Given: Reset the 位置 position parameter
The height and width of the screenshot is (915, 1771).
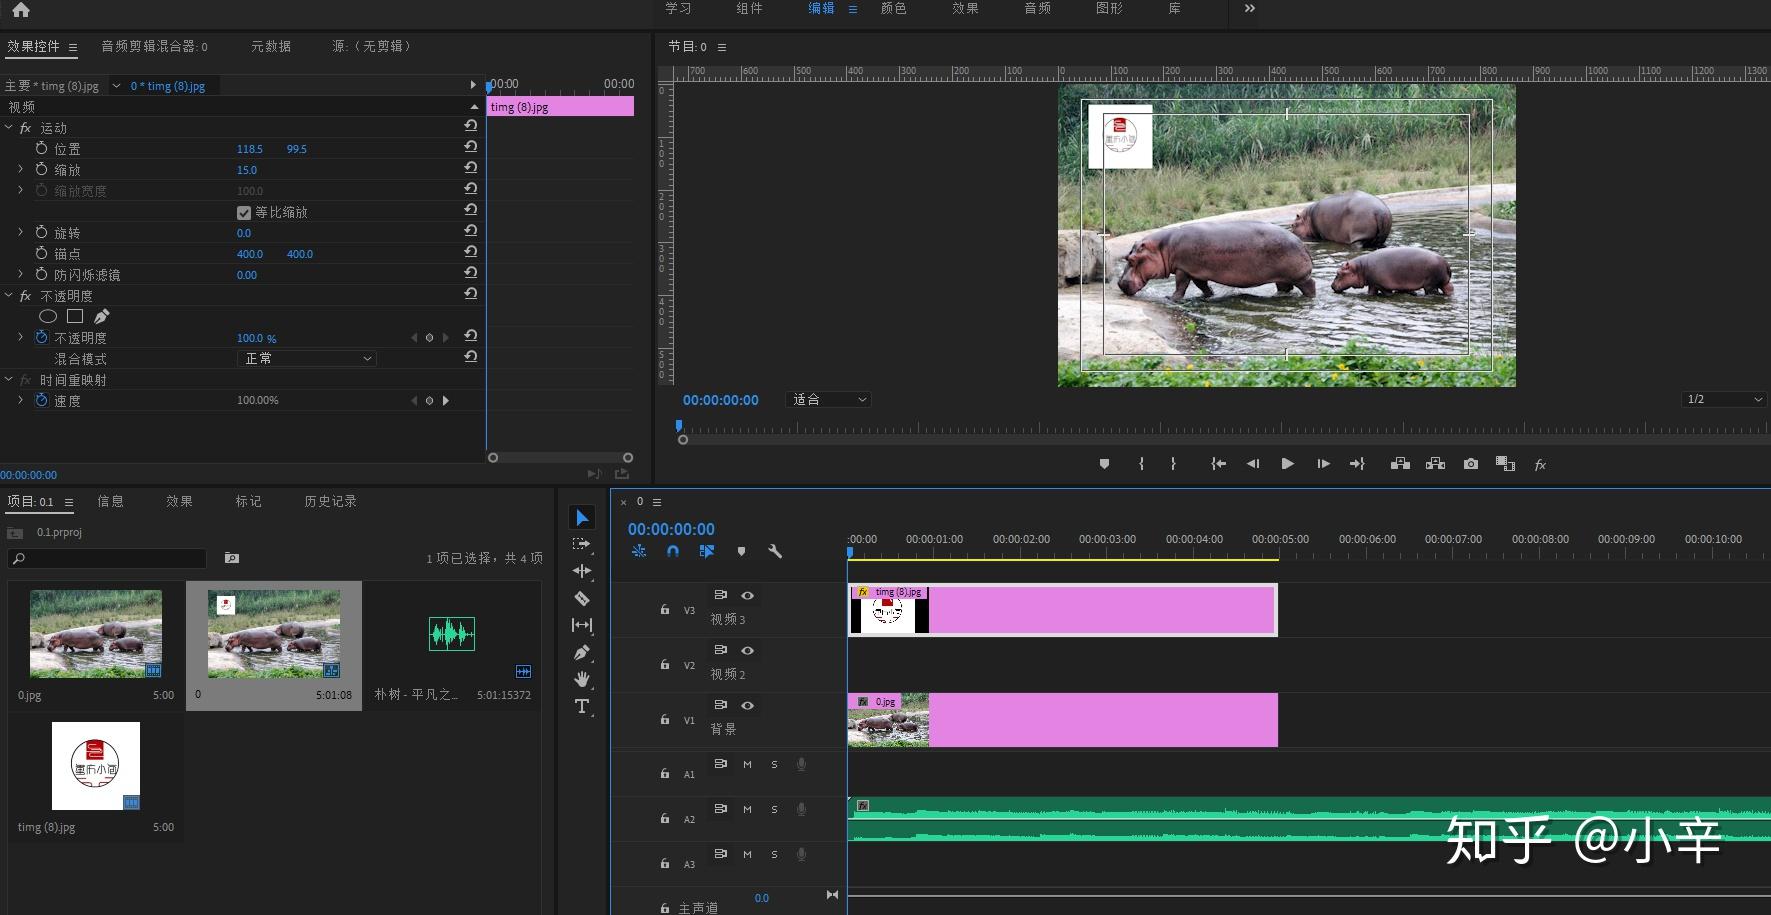Looking at the screenshot, I should coord(470,147).
